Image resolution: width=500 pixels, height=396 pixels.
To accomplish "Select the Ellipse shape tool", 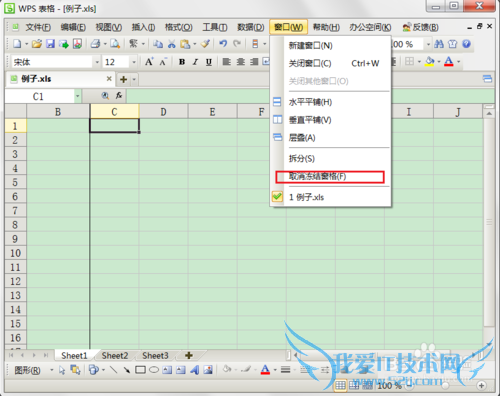I will click(154, 370).
